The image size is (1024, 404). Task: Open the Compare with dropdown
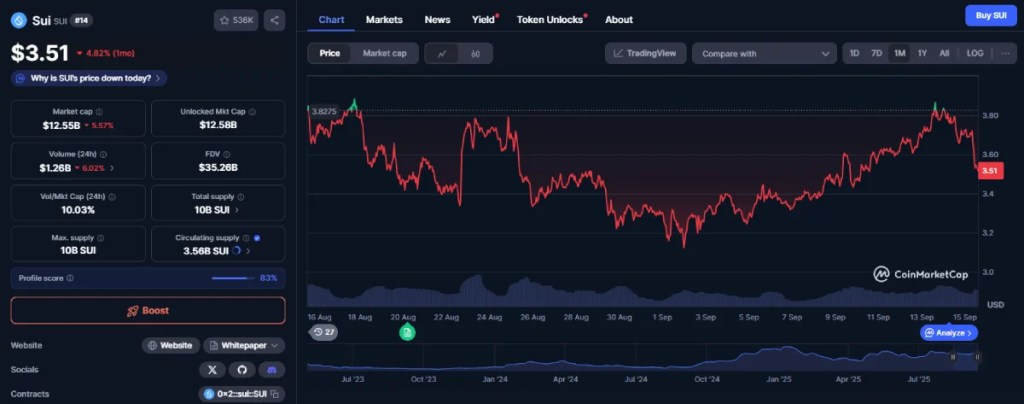764,53
